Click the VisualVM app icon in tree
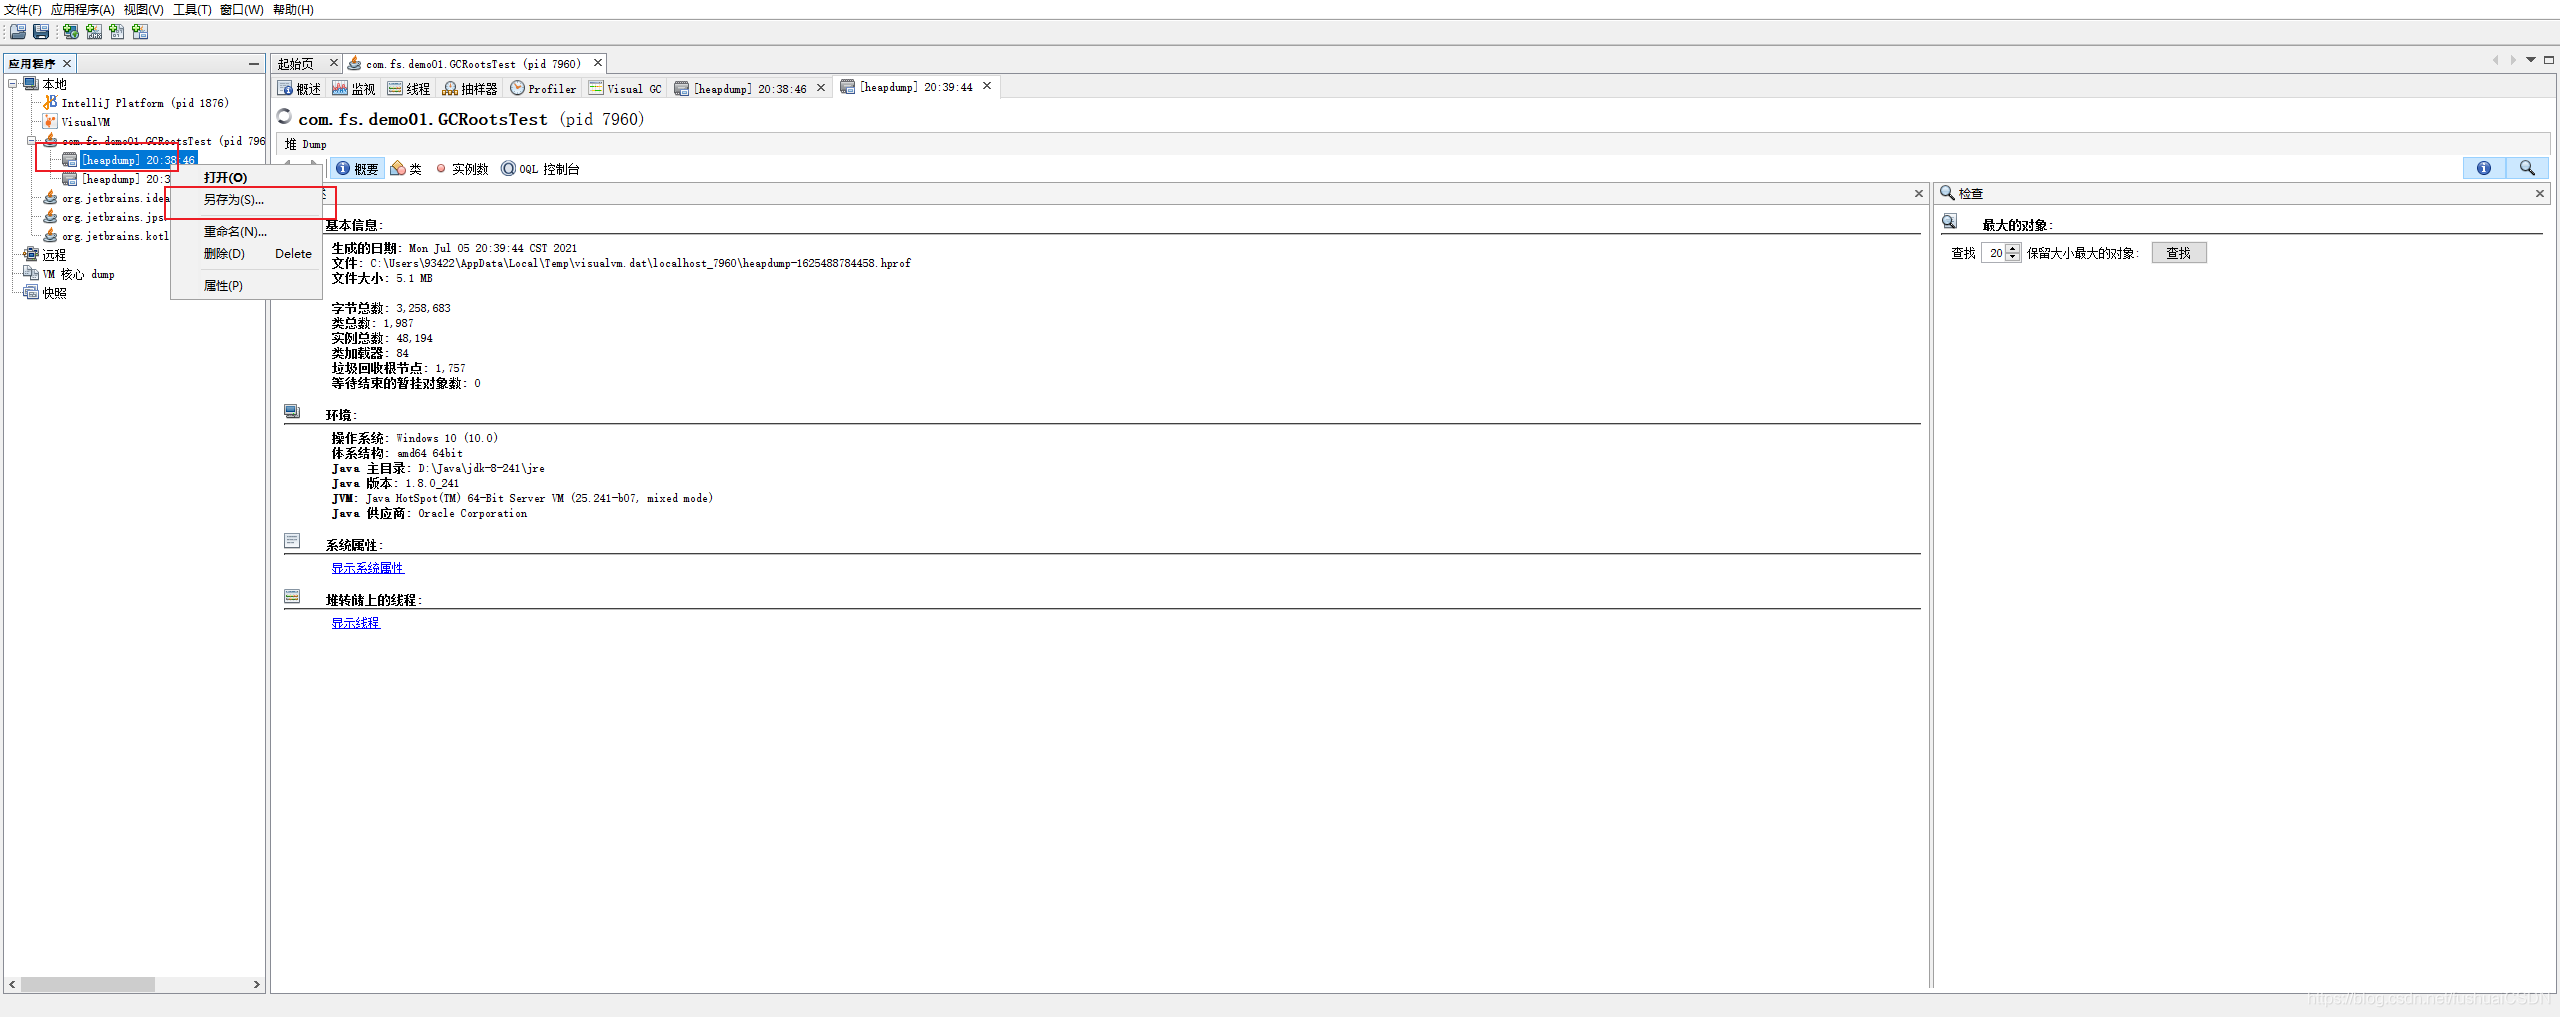The height and width of the screenshot is (1017, 2560). 50,122
